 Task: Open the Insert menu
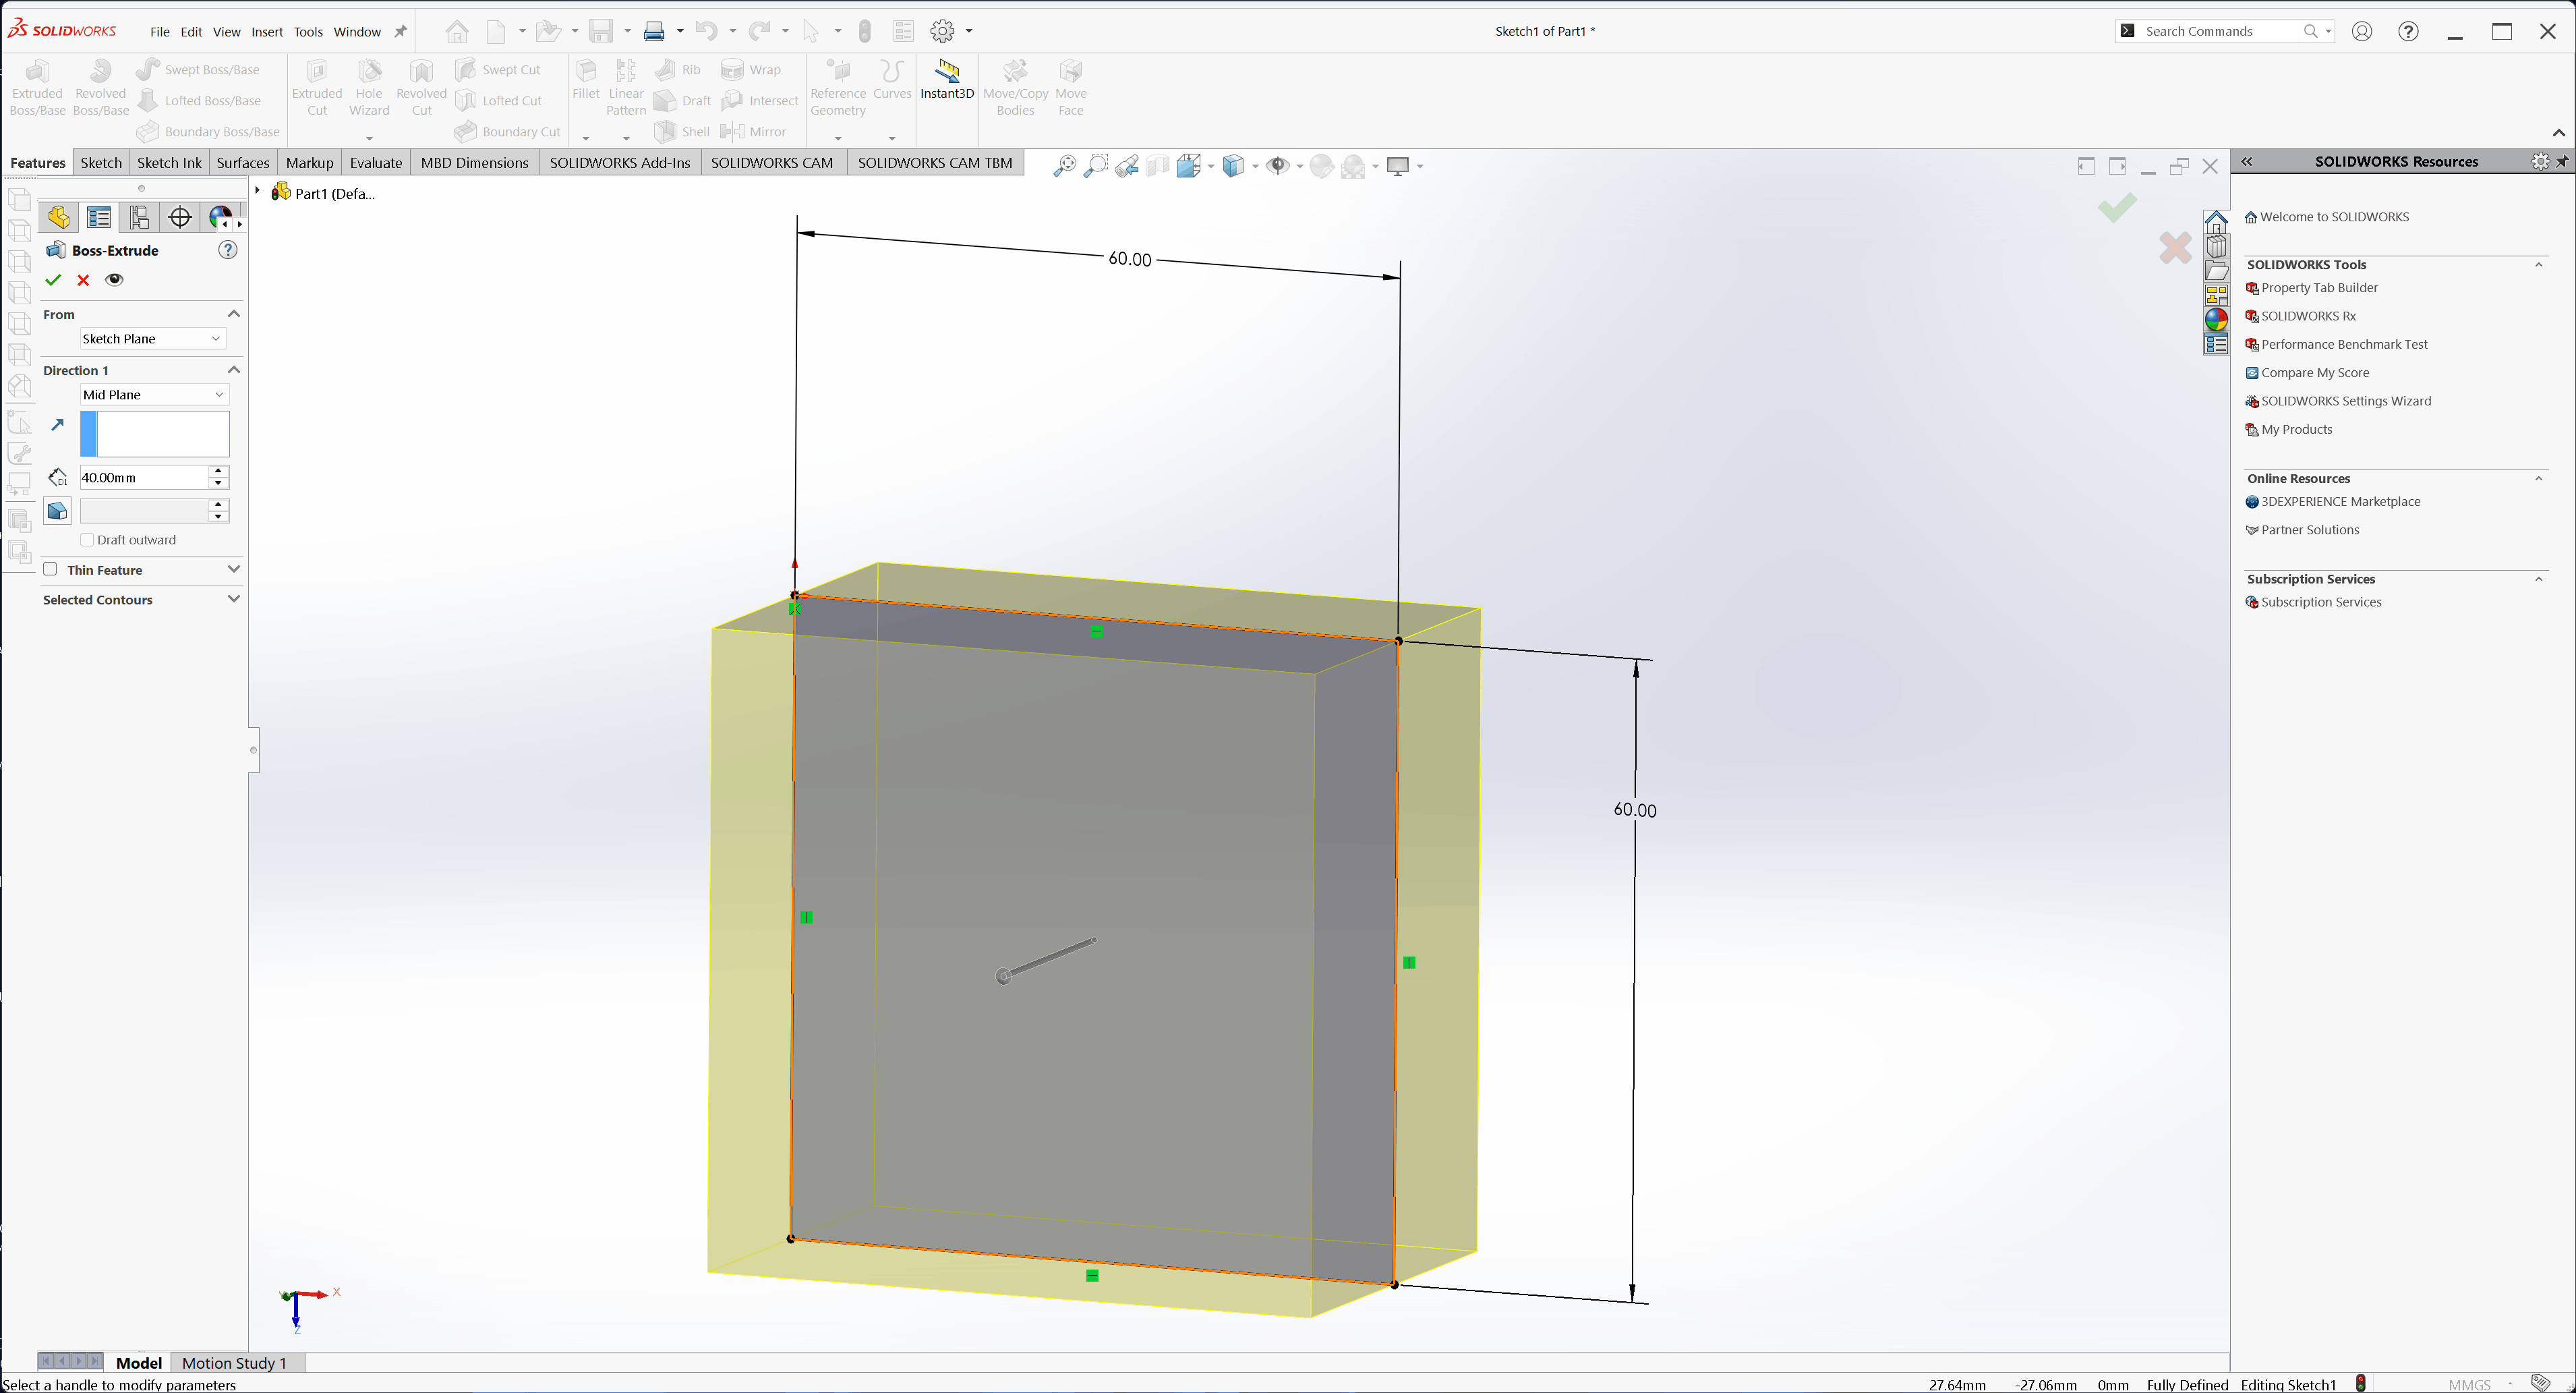pos(266,32)
